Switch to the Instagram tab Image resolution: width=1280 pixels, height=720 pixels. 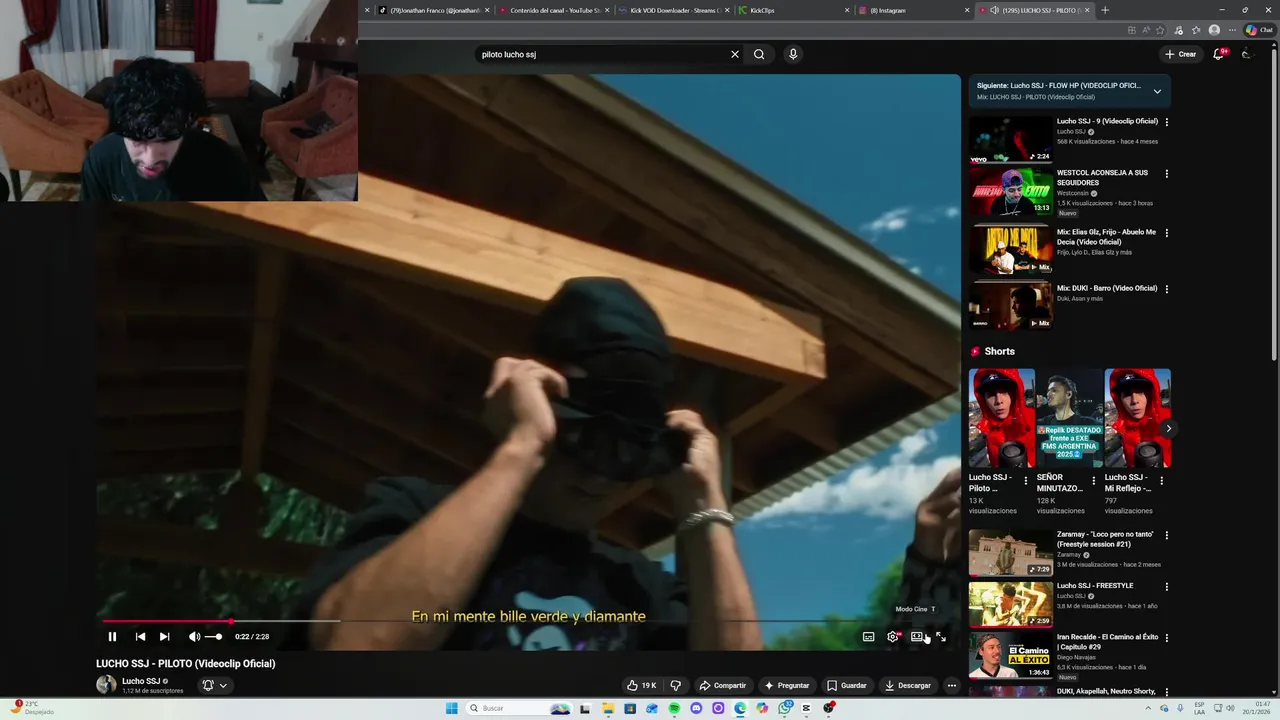tap(915, 10)
